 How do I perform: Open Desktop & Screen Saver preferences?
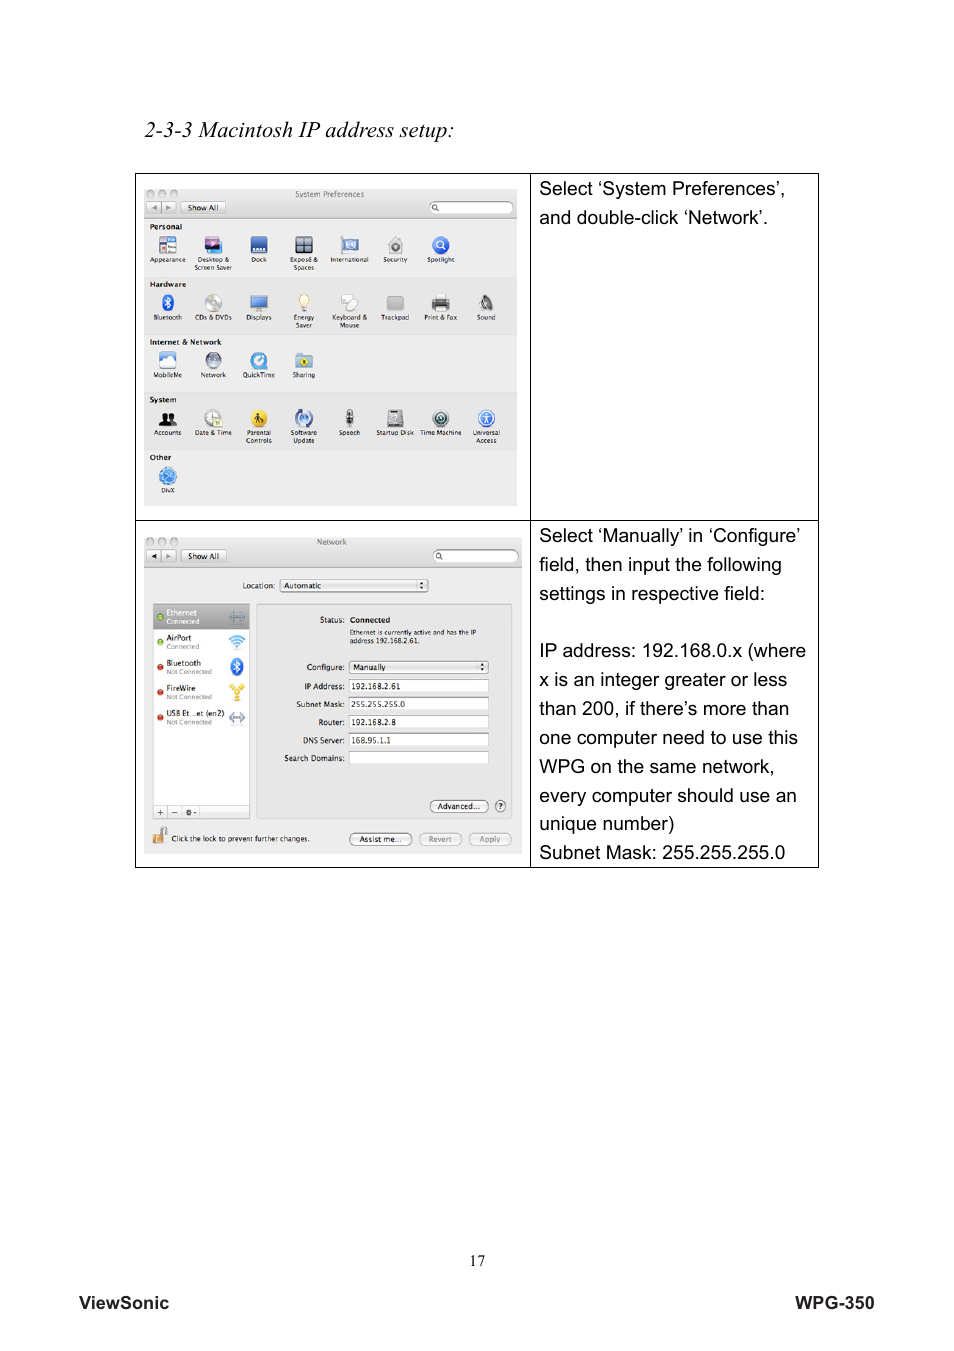pos(212,253)
